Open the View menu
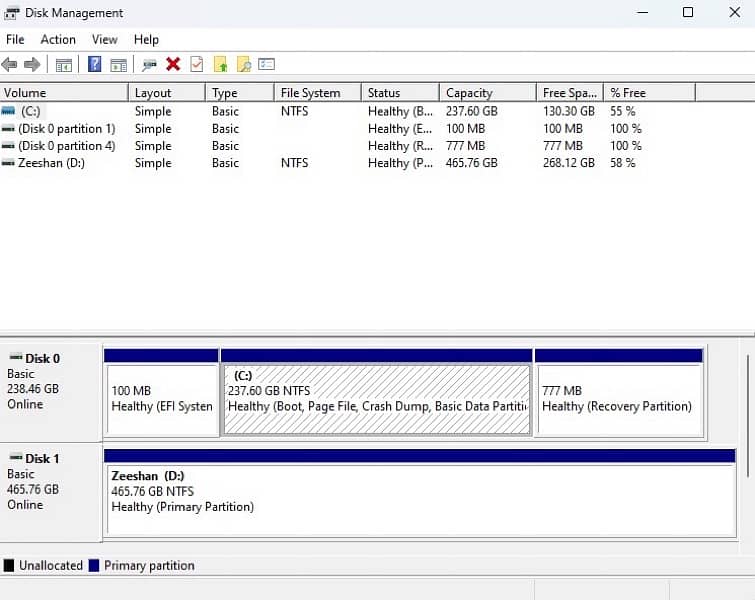 [x=105, y=39]
